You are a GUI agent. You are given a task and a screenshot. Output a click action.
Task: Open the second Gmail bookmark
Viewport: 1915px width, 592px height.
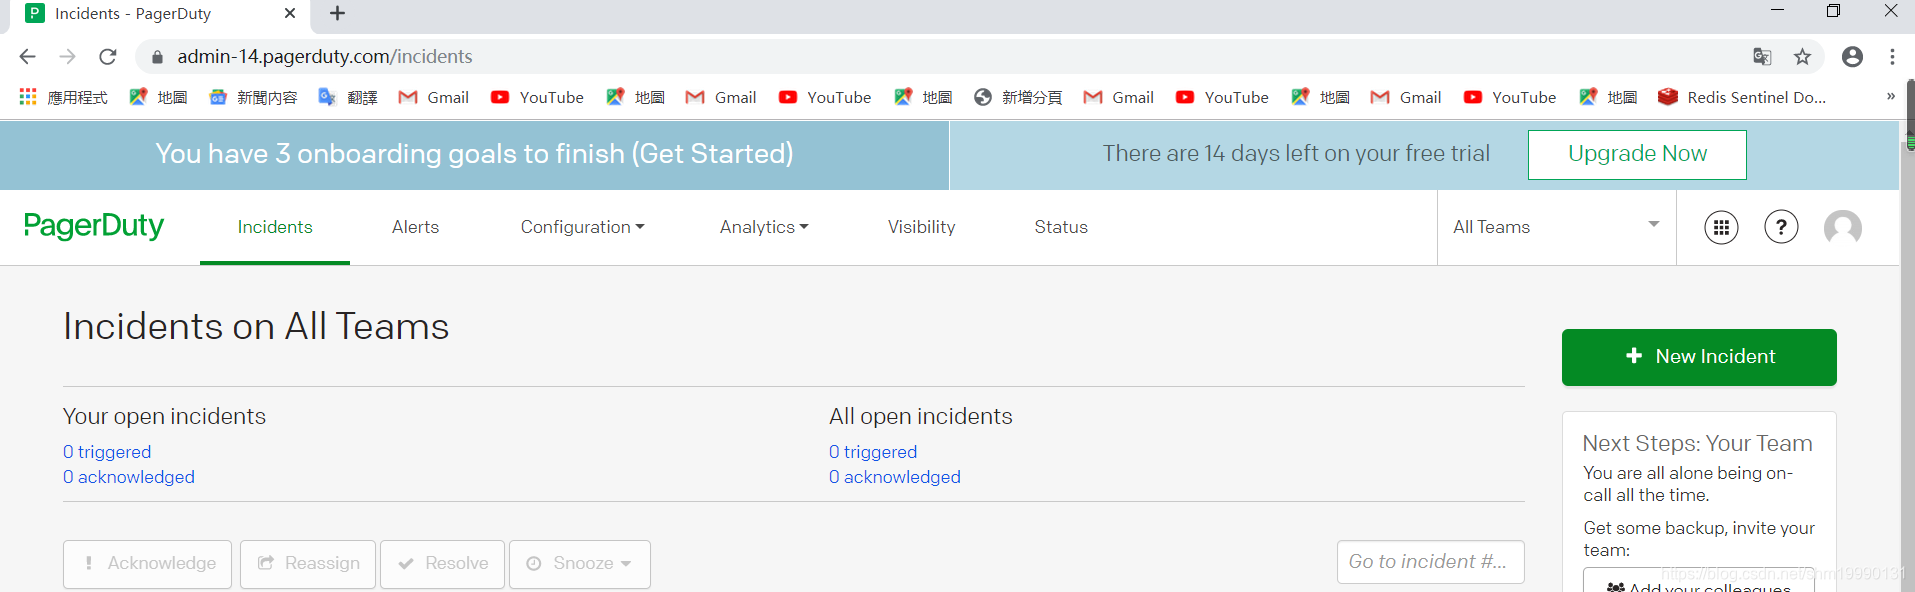pos(721,97)
